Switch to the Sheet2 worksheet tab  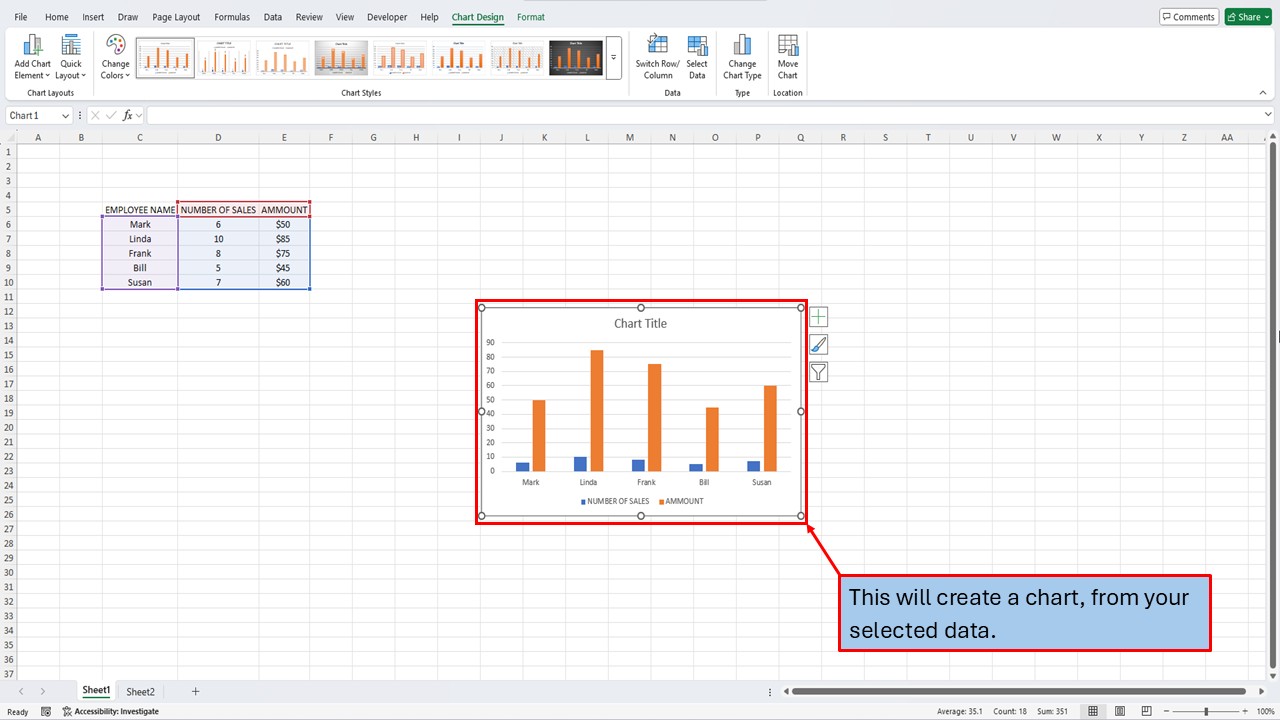[x=140, y=690]
